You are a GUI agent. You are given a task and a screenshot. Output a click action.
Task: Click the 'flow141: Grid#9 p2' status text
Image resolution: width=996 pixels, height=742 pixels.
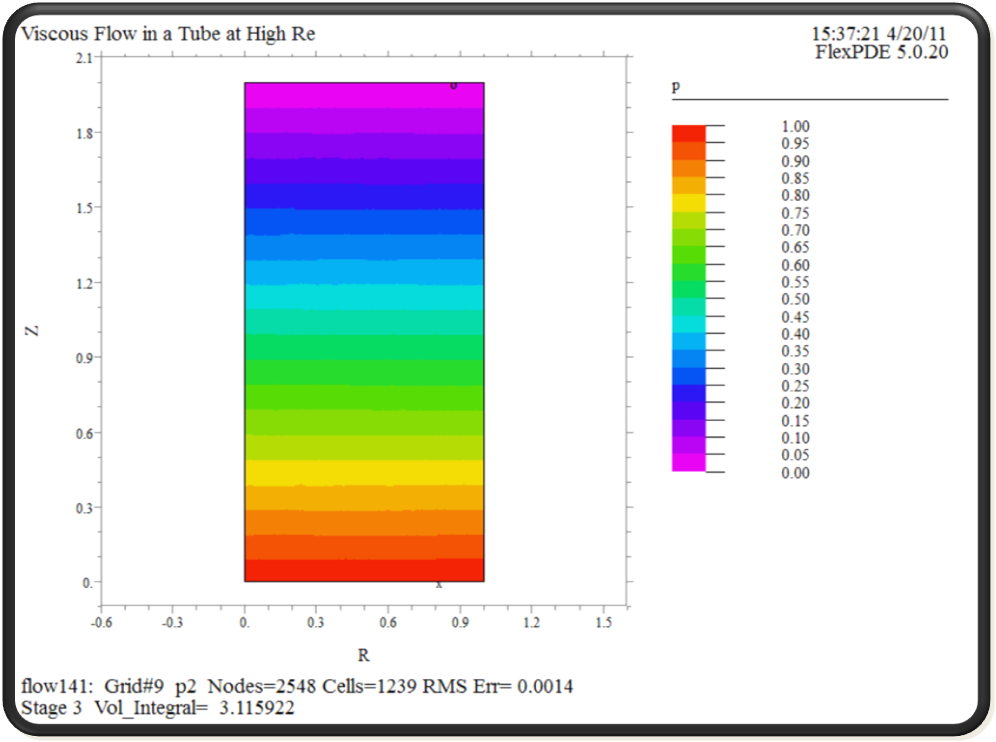[x=109, y=687]
